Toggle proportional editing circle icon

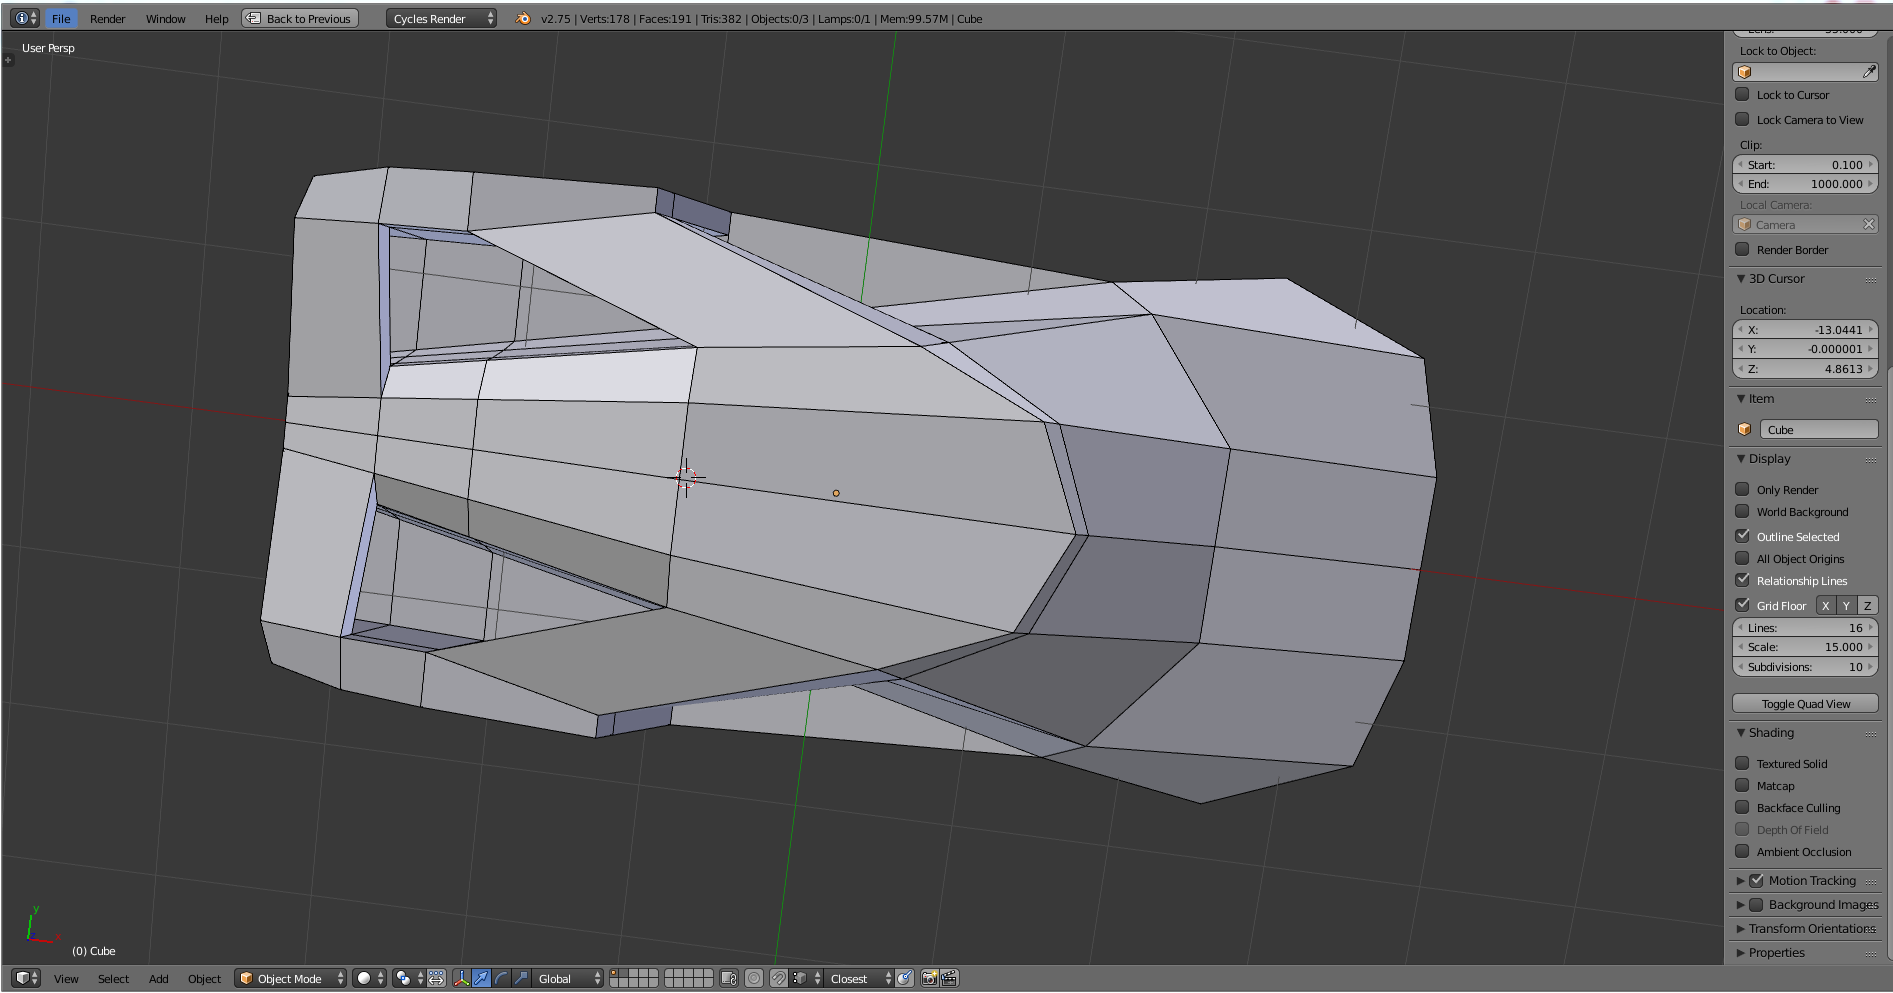click(x=754, y=978)
